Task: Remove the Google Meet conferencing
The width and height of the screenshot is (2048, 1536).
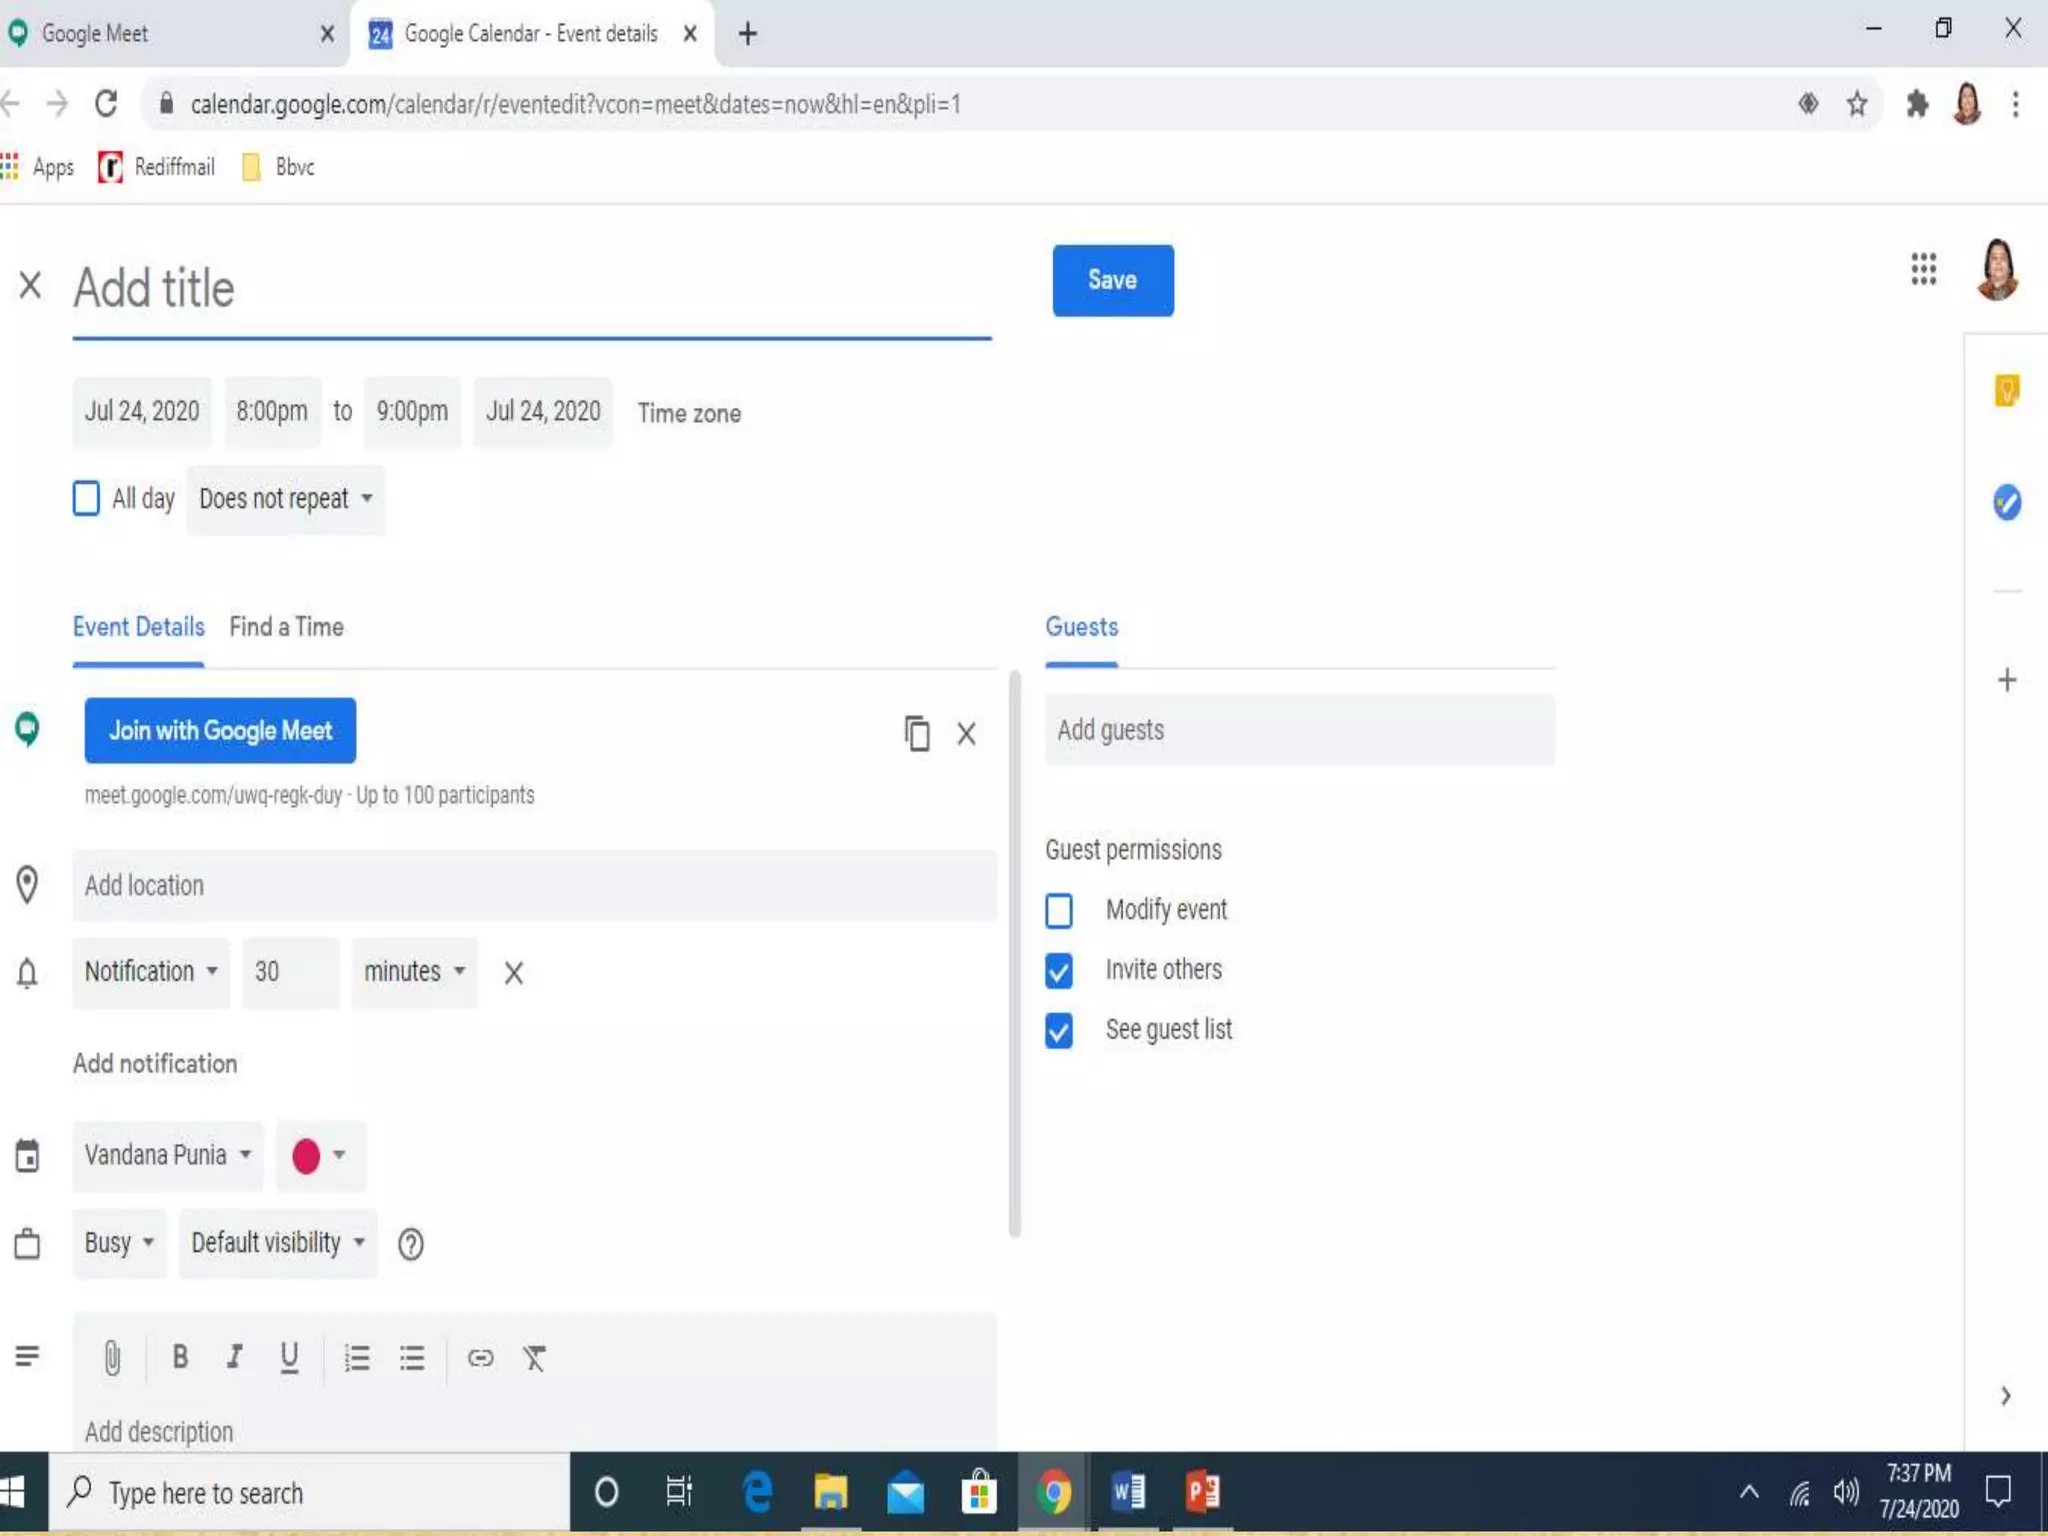Action: 966,733
